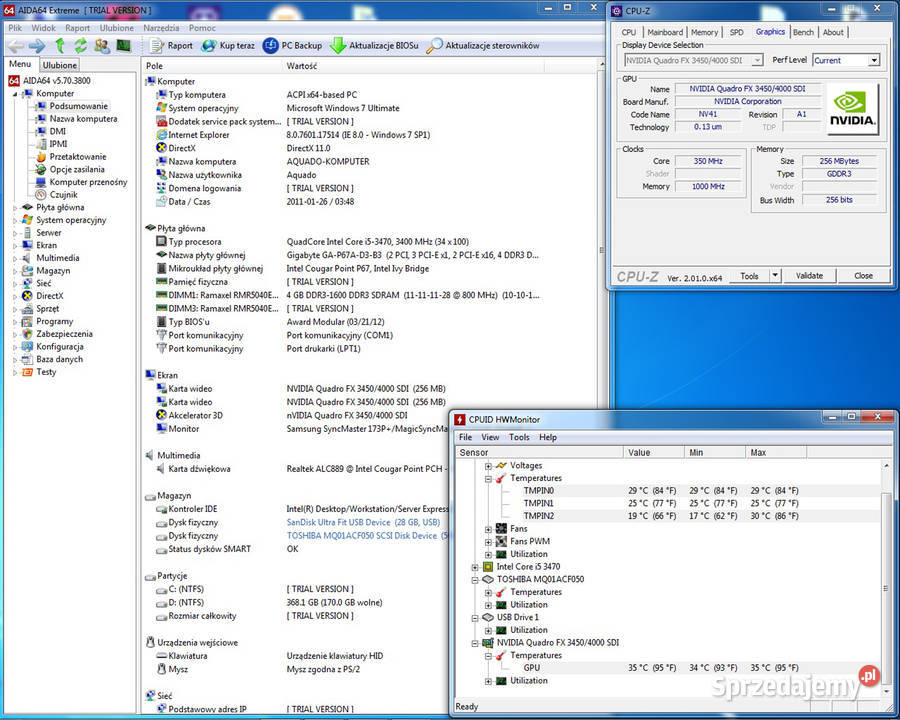
Task: Open the Display Device Selection dropdown
Action: tap(693, 60)
